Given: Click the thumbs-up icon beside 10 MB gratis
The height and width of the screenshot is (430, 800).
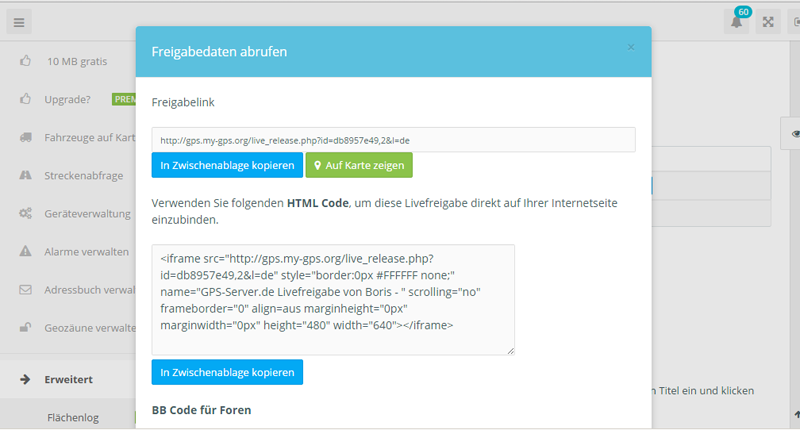Looking at the screenshot, I should point(25,61).
